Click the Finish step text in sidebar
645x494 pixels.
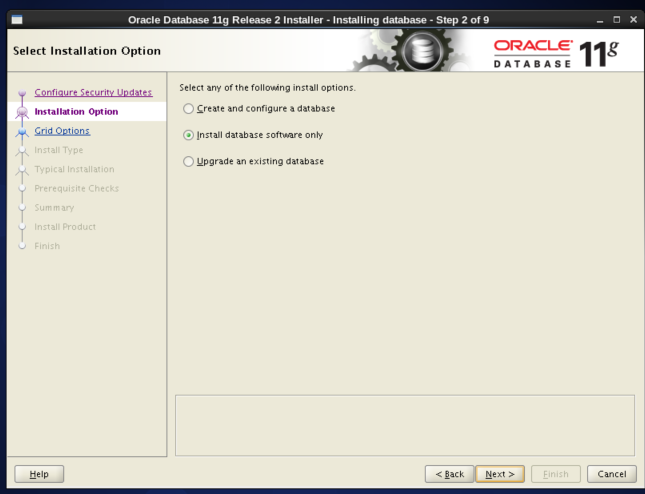pos(47,246)
